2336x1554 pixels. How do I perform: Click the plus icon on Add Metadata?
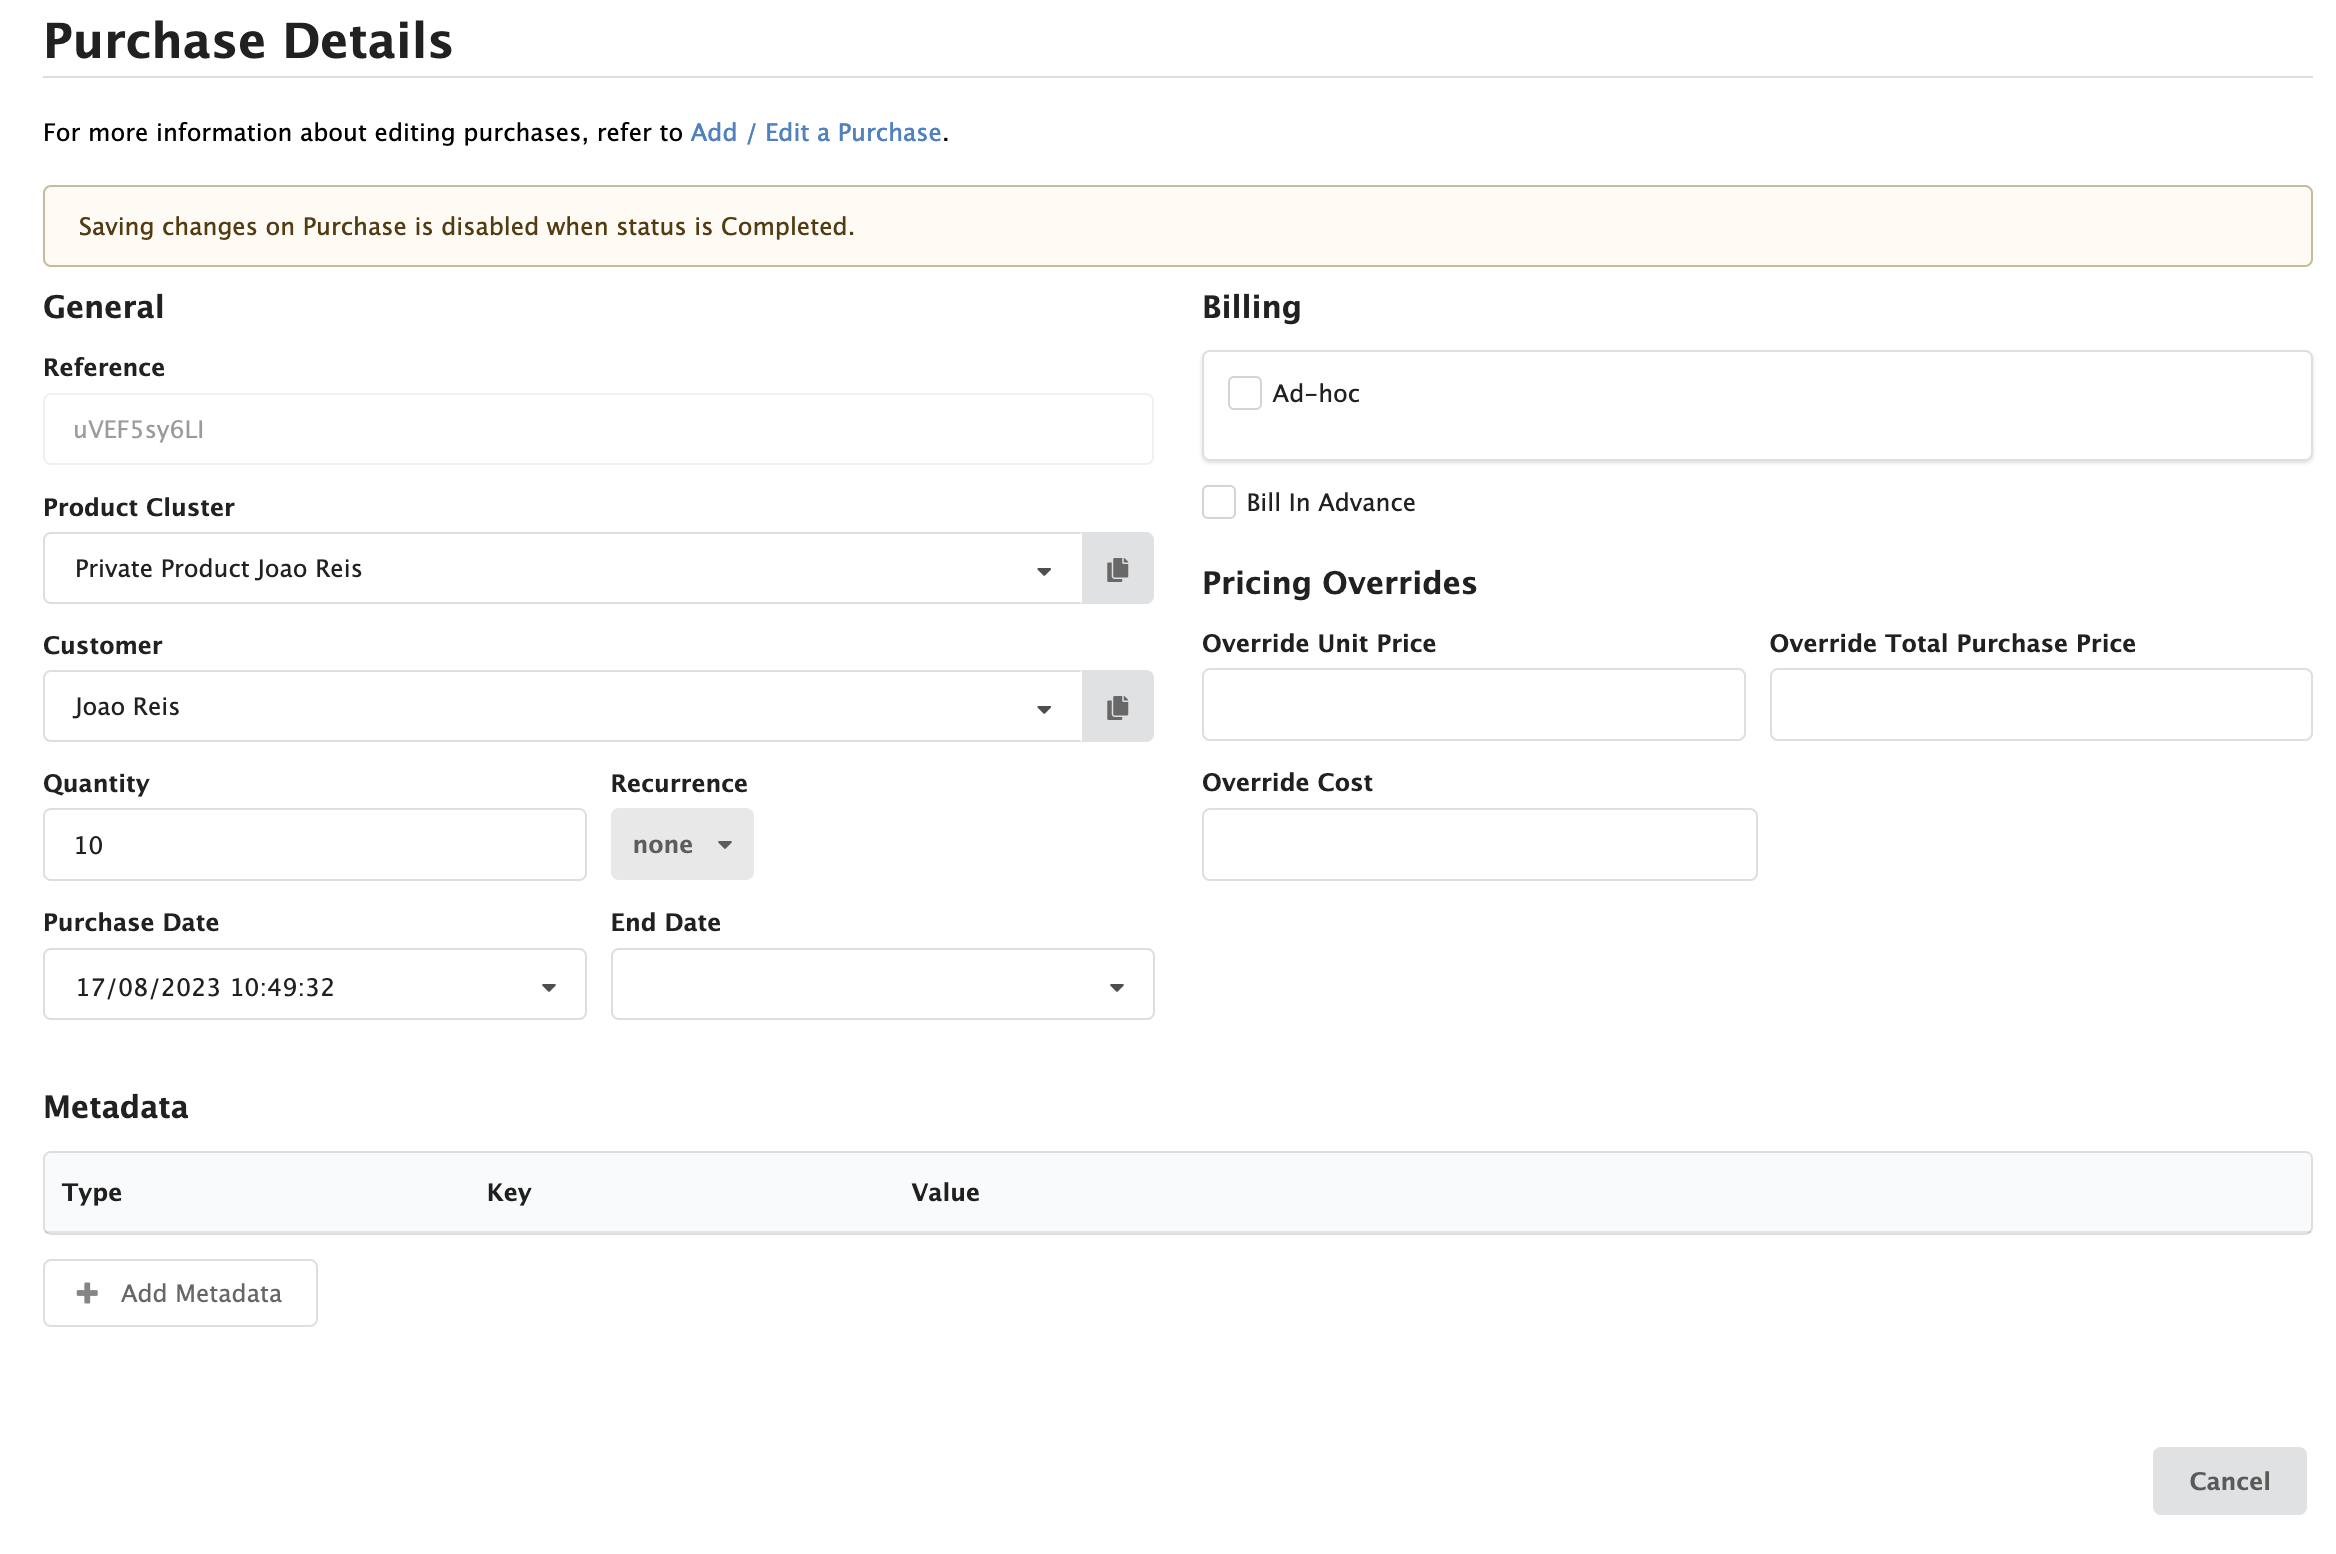click(88, 1292)
